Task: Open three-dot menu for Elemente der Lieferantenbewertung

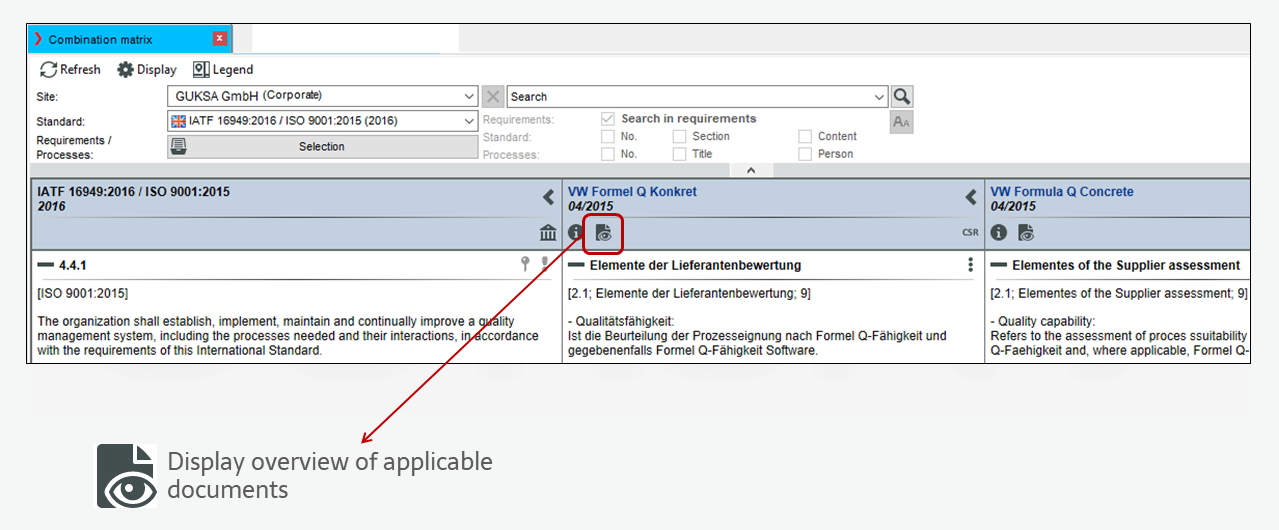Action: (x=970, y=265)
